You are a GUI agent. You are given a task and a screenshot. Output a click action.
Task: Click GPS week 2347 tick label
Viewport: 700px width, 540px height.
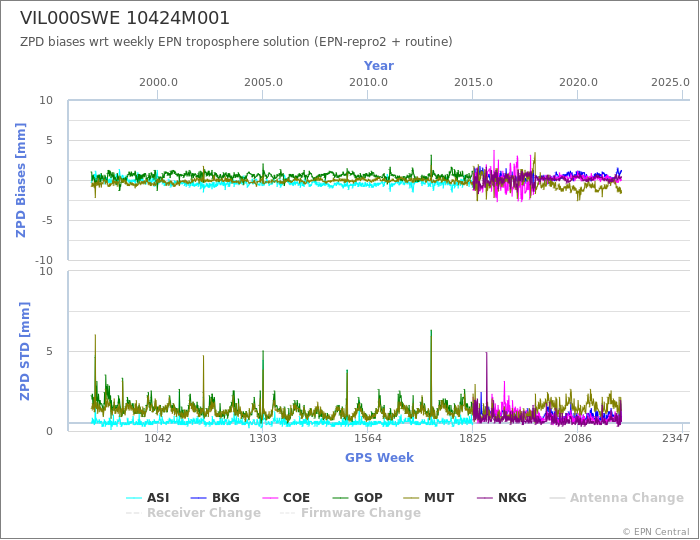coord(676,438)
